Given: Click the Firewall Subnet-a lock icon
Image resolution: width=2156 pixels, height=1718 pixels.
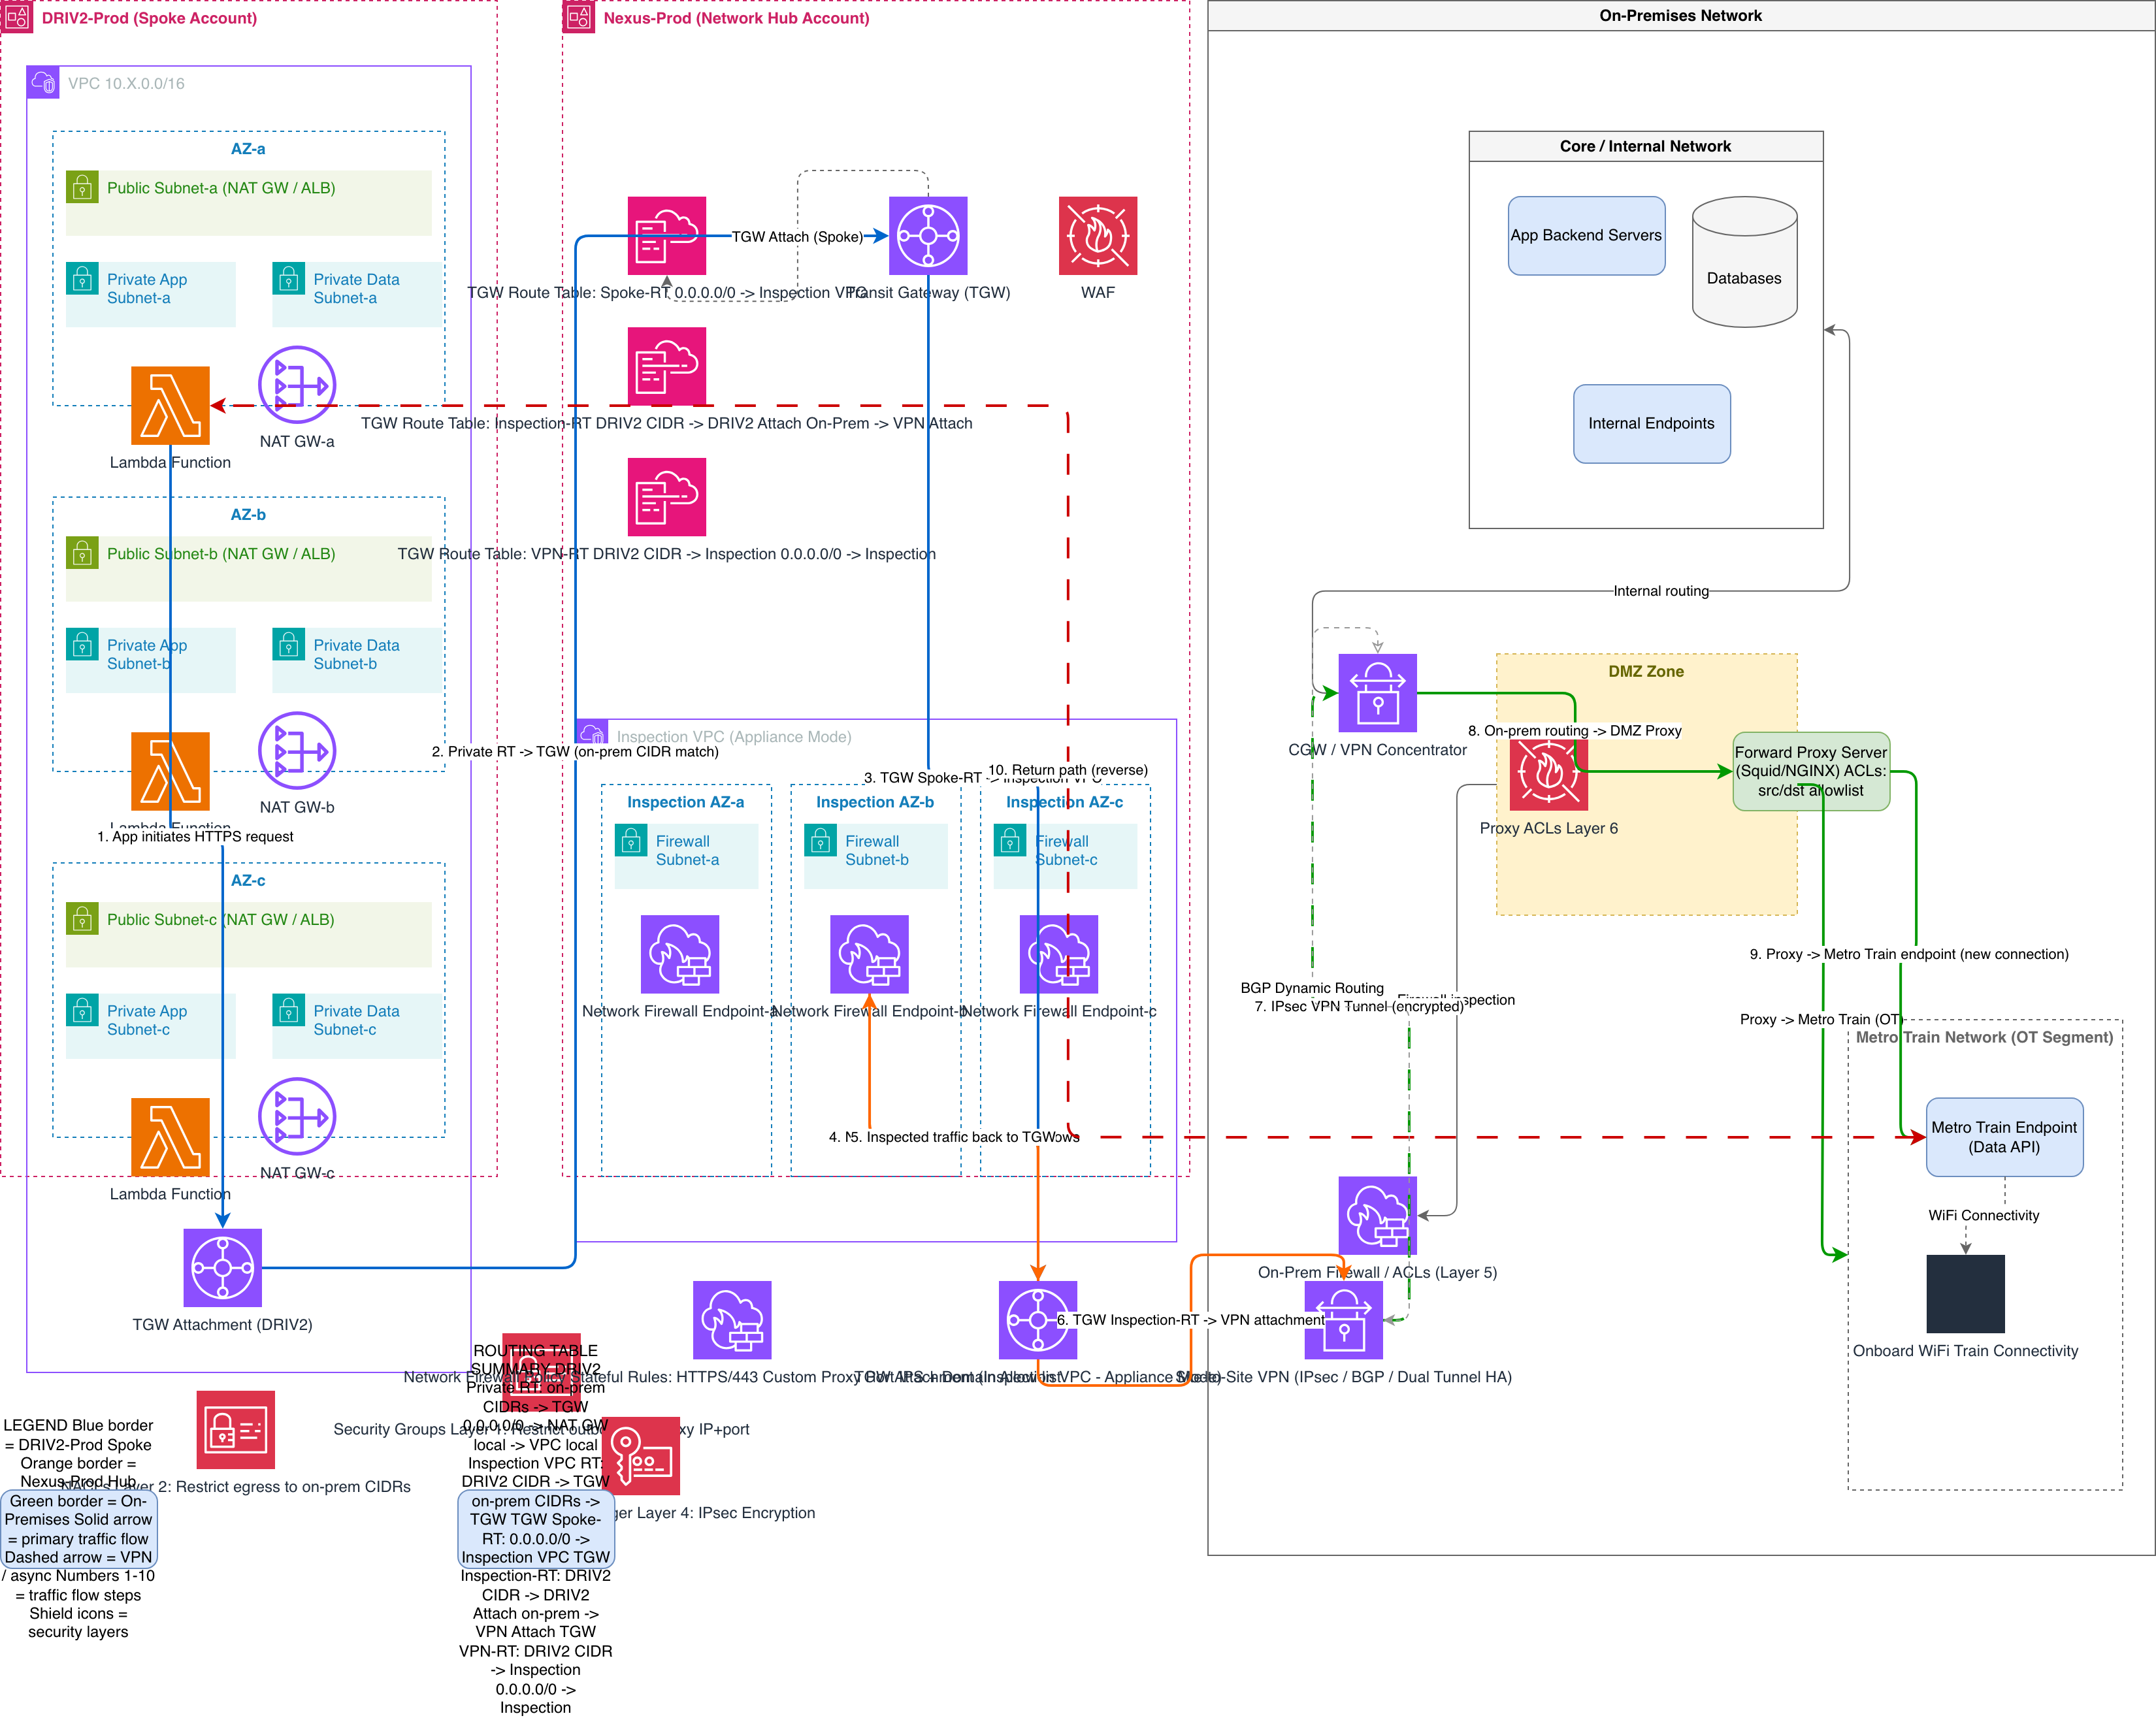Looking at the screenshot, I should (631, 841).
